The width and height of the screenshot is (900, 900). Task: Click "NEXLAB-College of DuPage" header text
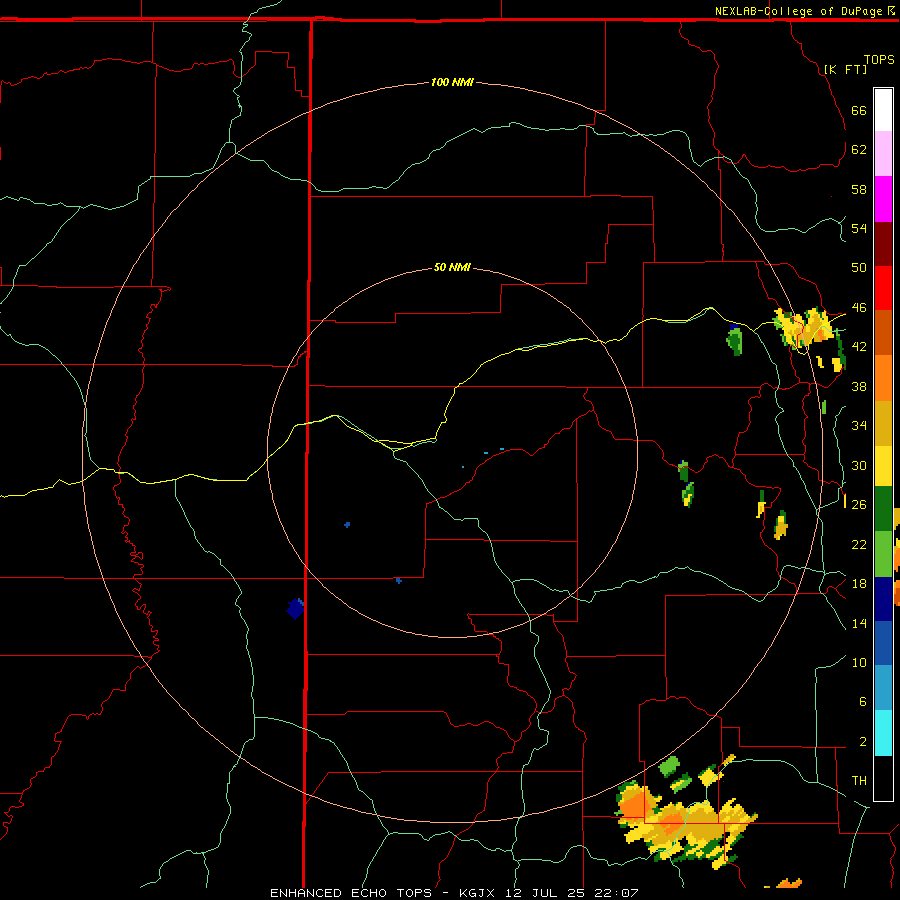[x=799, y=11]
